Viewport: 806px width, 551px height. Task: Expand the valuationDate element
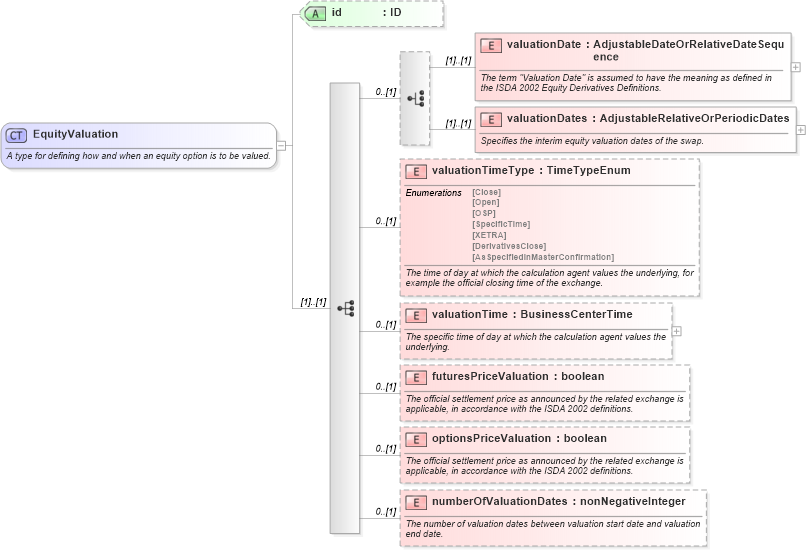click(x=796, y=67)
